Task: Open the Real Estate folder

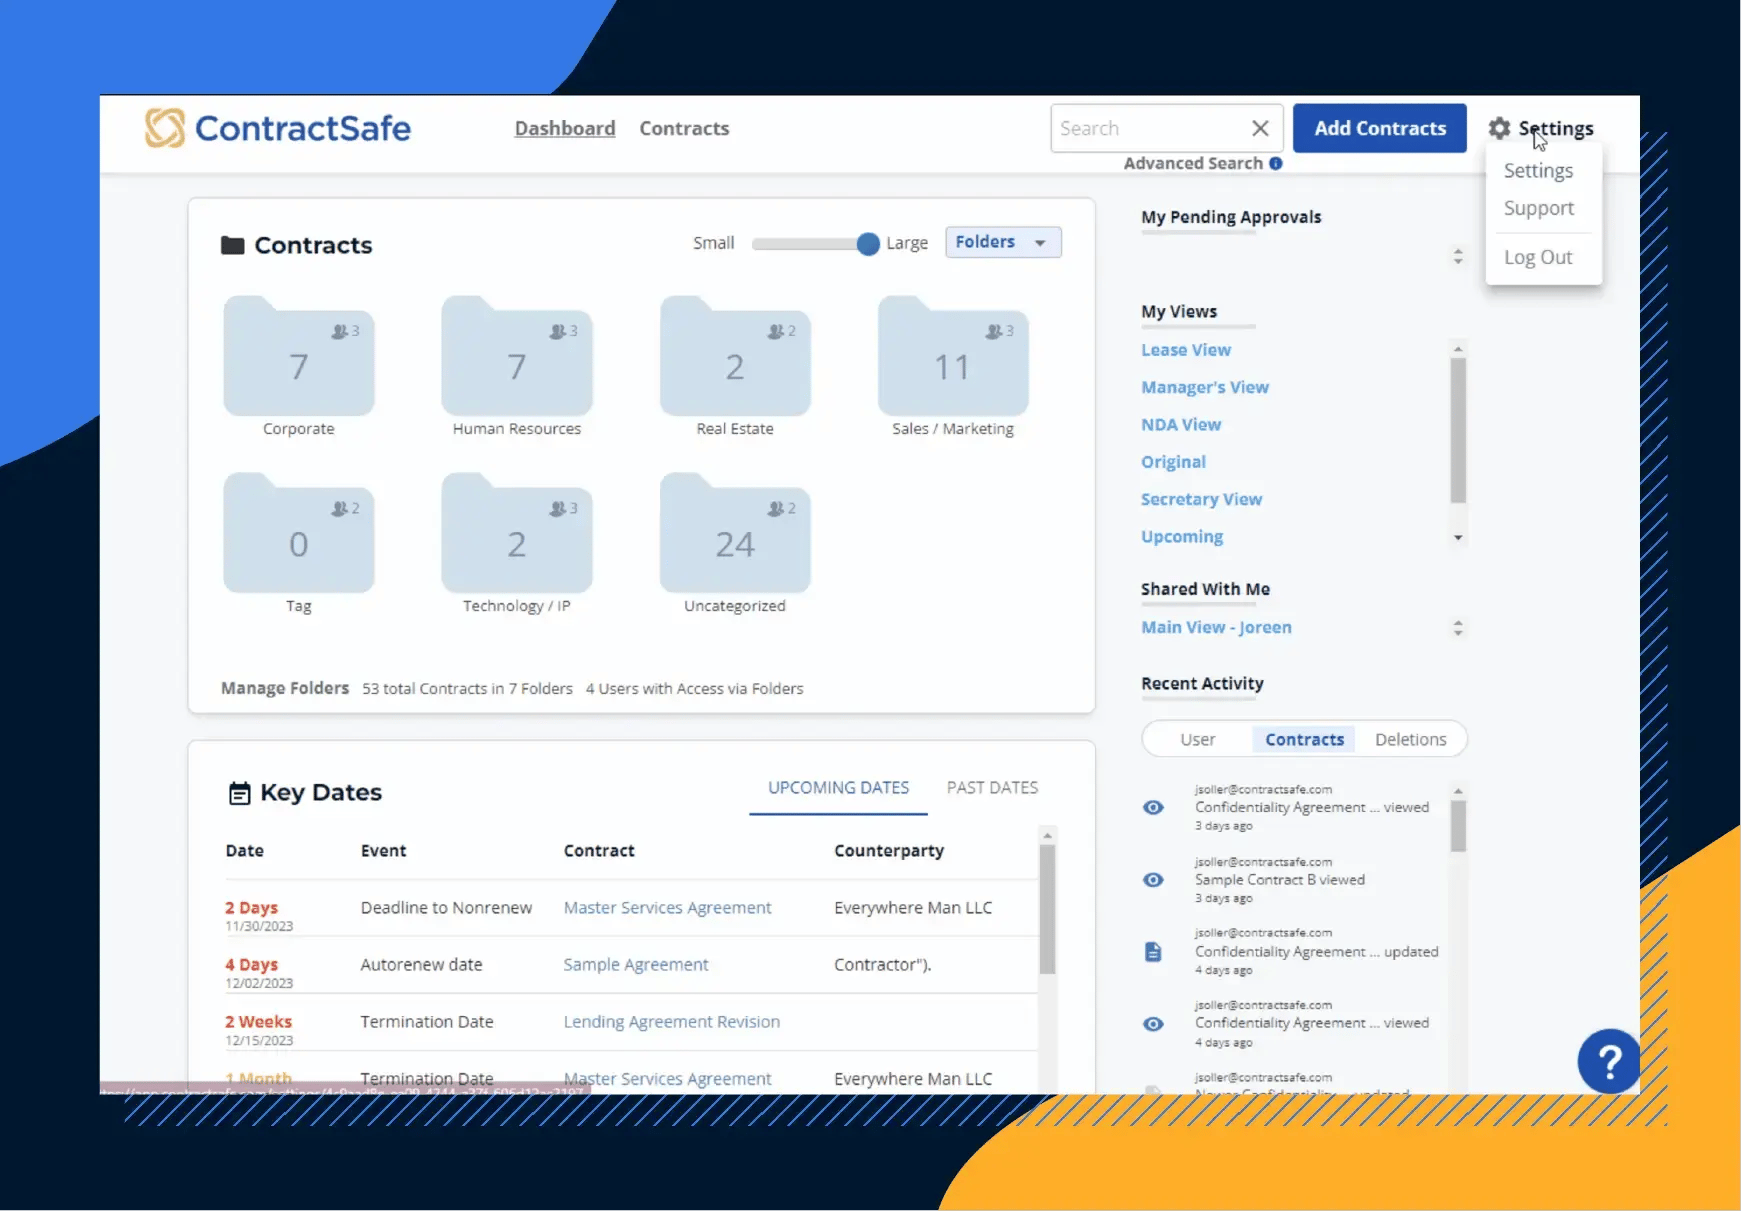Action: click(x=735, y=356)
